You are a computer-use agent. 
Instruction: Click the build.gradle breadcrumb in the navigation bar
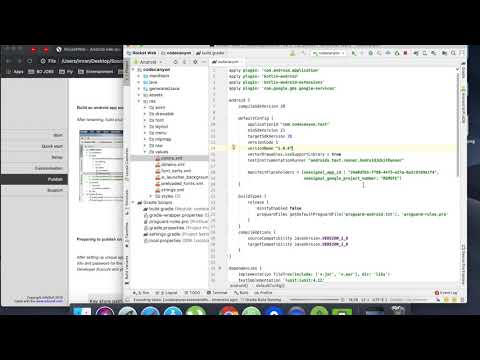coord(210,53)
